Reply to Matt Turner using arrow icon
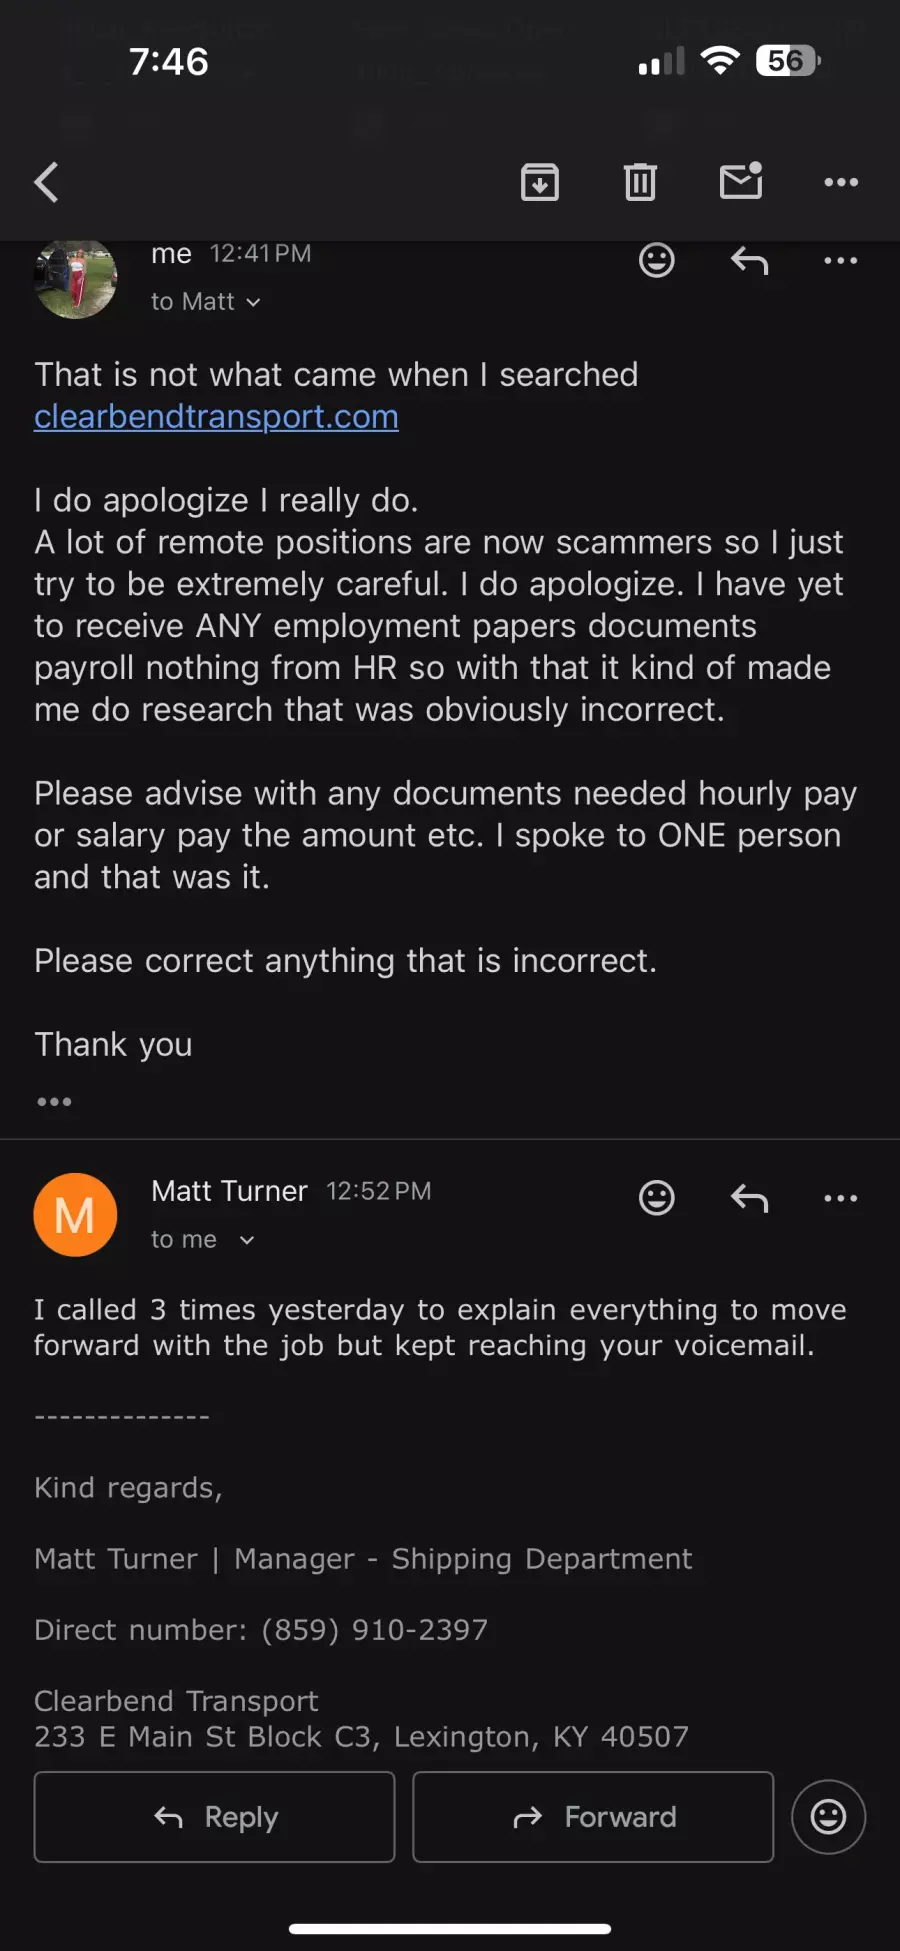The width and height of the screenshot is (900, 1951). pos(749,1198)
